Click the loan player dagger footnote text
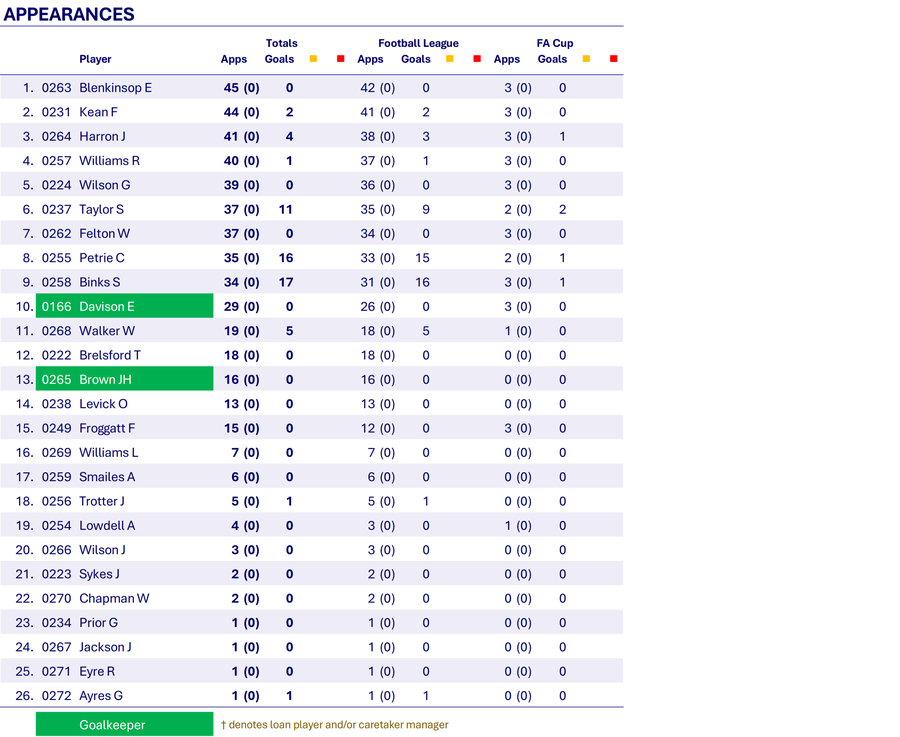900x737 pixels. 335,724
